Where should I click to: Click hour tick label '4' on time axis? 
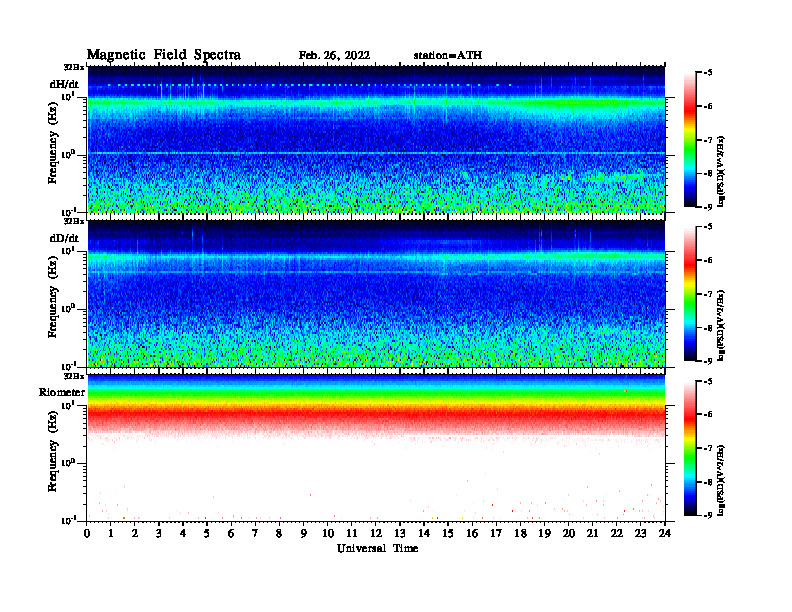[183, 533]
